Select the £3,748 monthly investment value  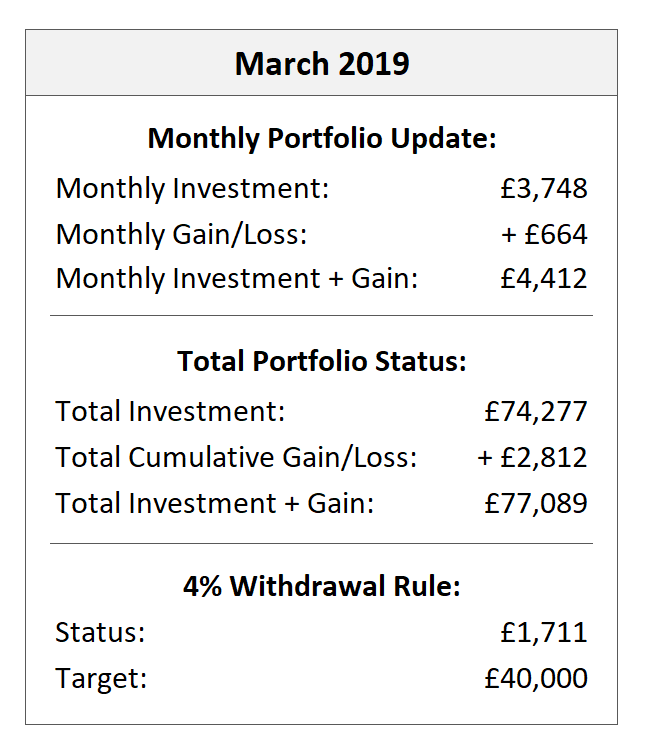coord(543,188)
